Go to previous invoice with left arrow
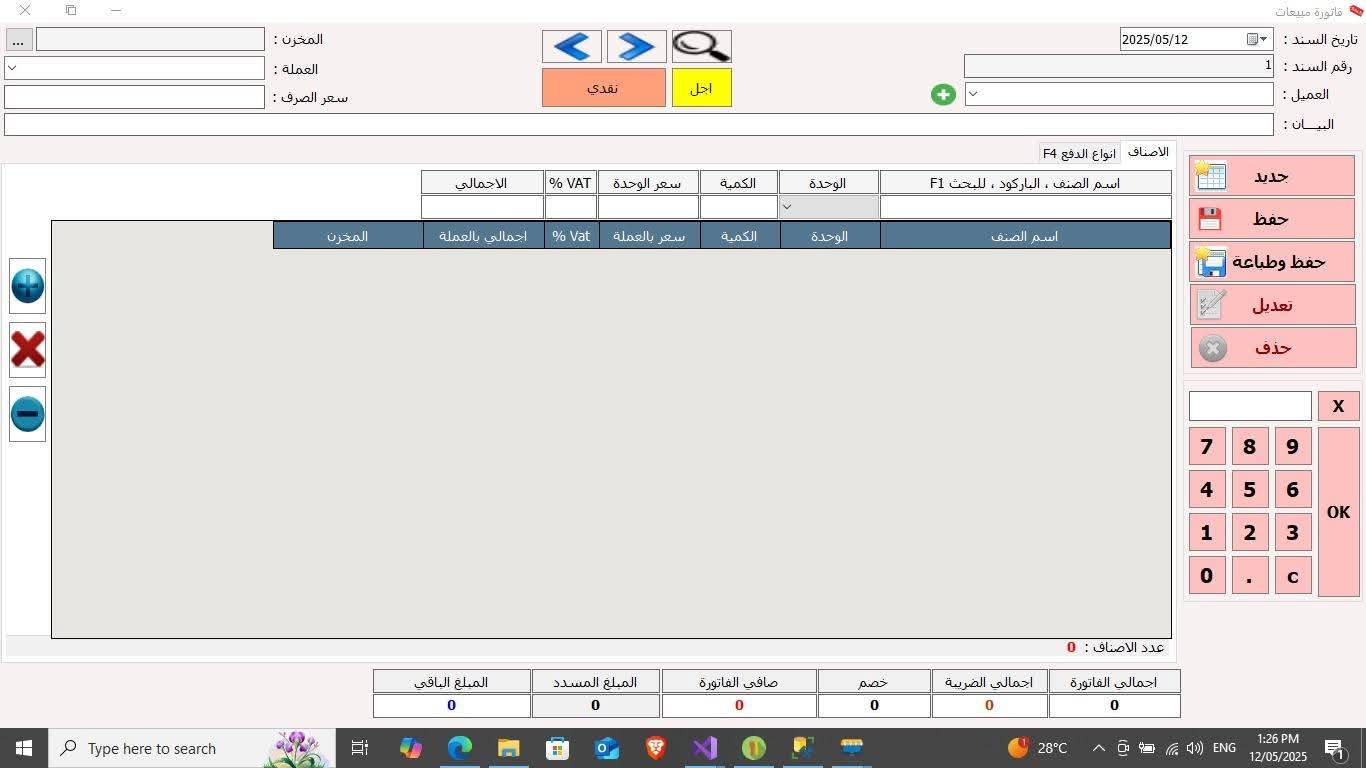Screen dimensions: 1366x768 [572, 46]
